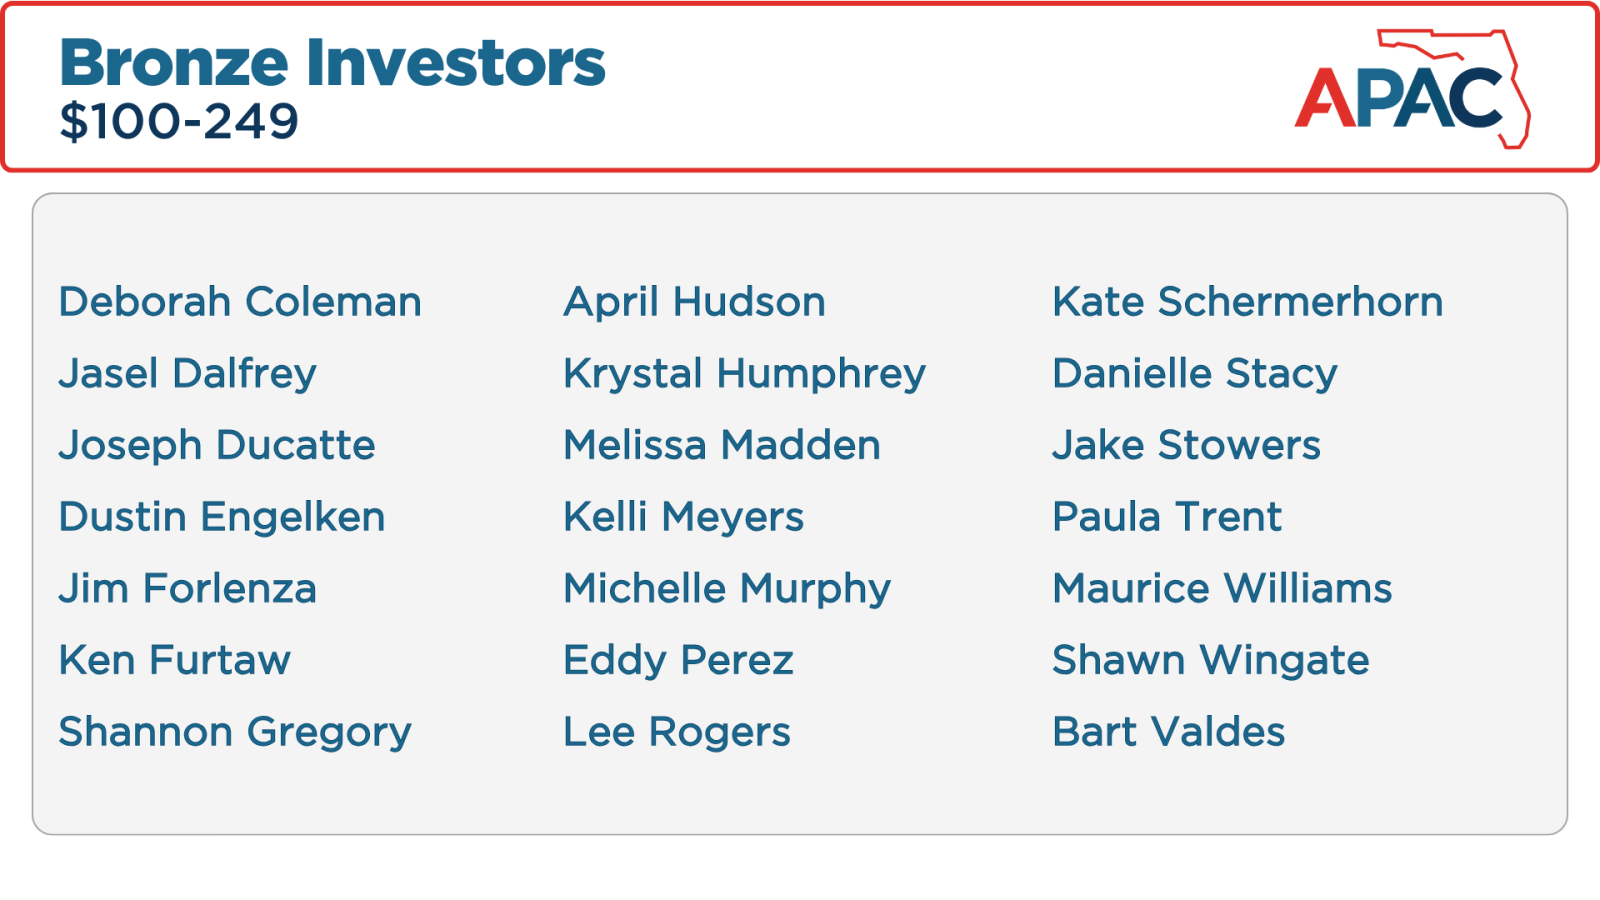The width and height of the screenshot is (1600, 900).
Task: Choose Bart Valdes from the list
Action: click(x=1169, y=732)
